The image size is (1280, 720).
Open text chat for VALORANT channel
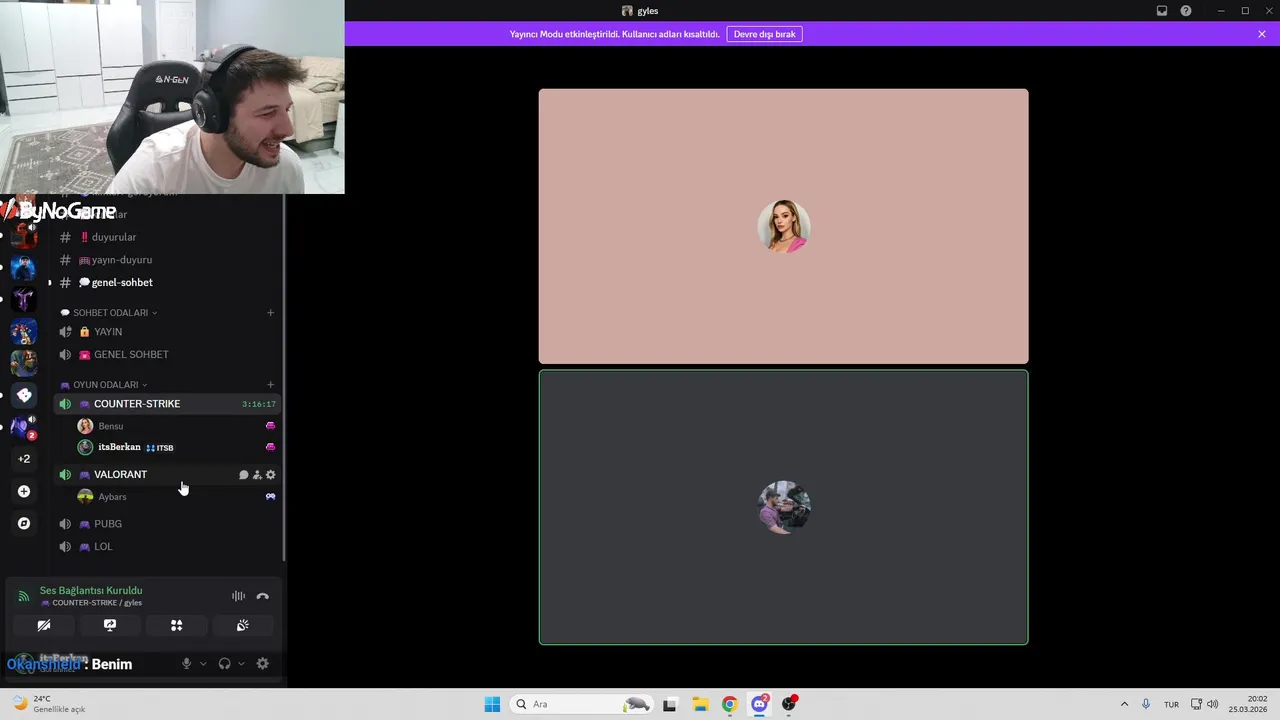click(x=243, y=475)
